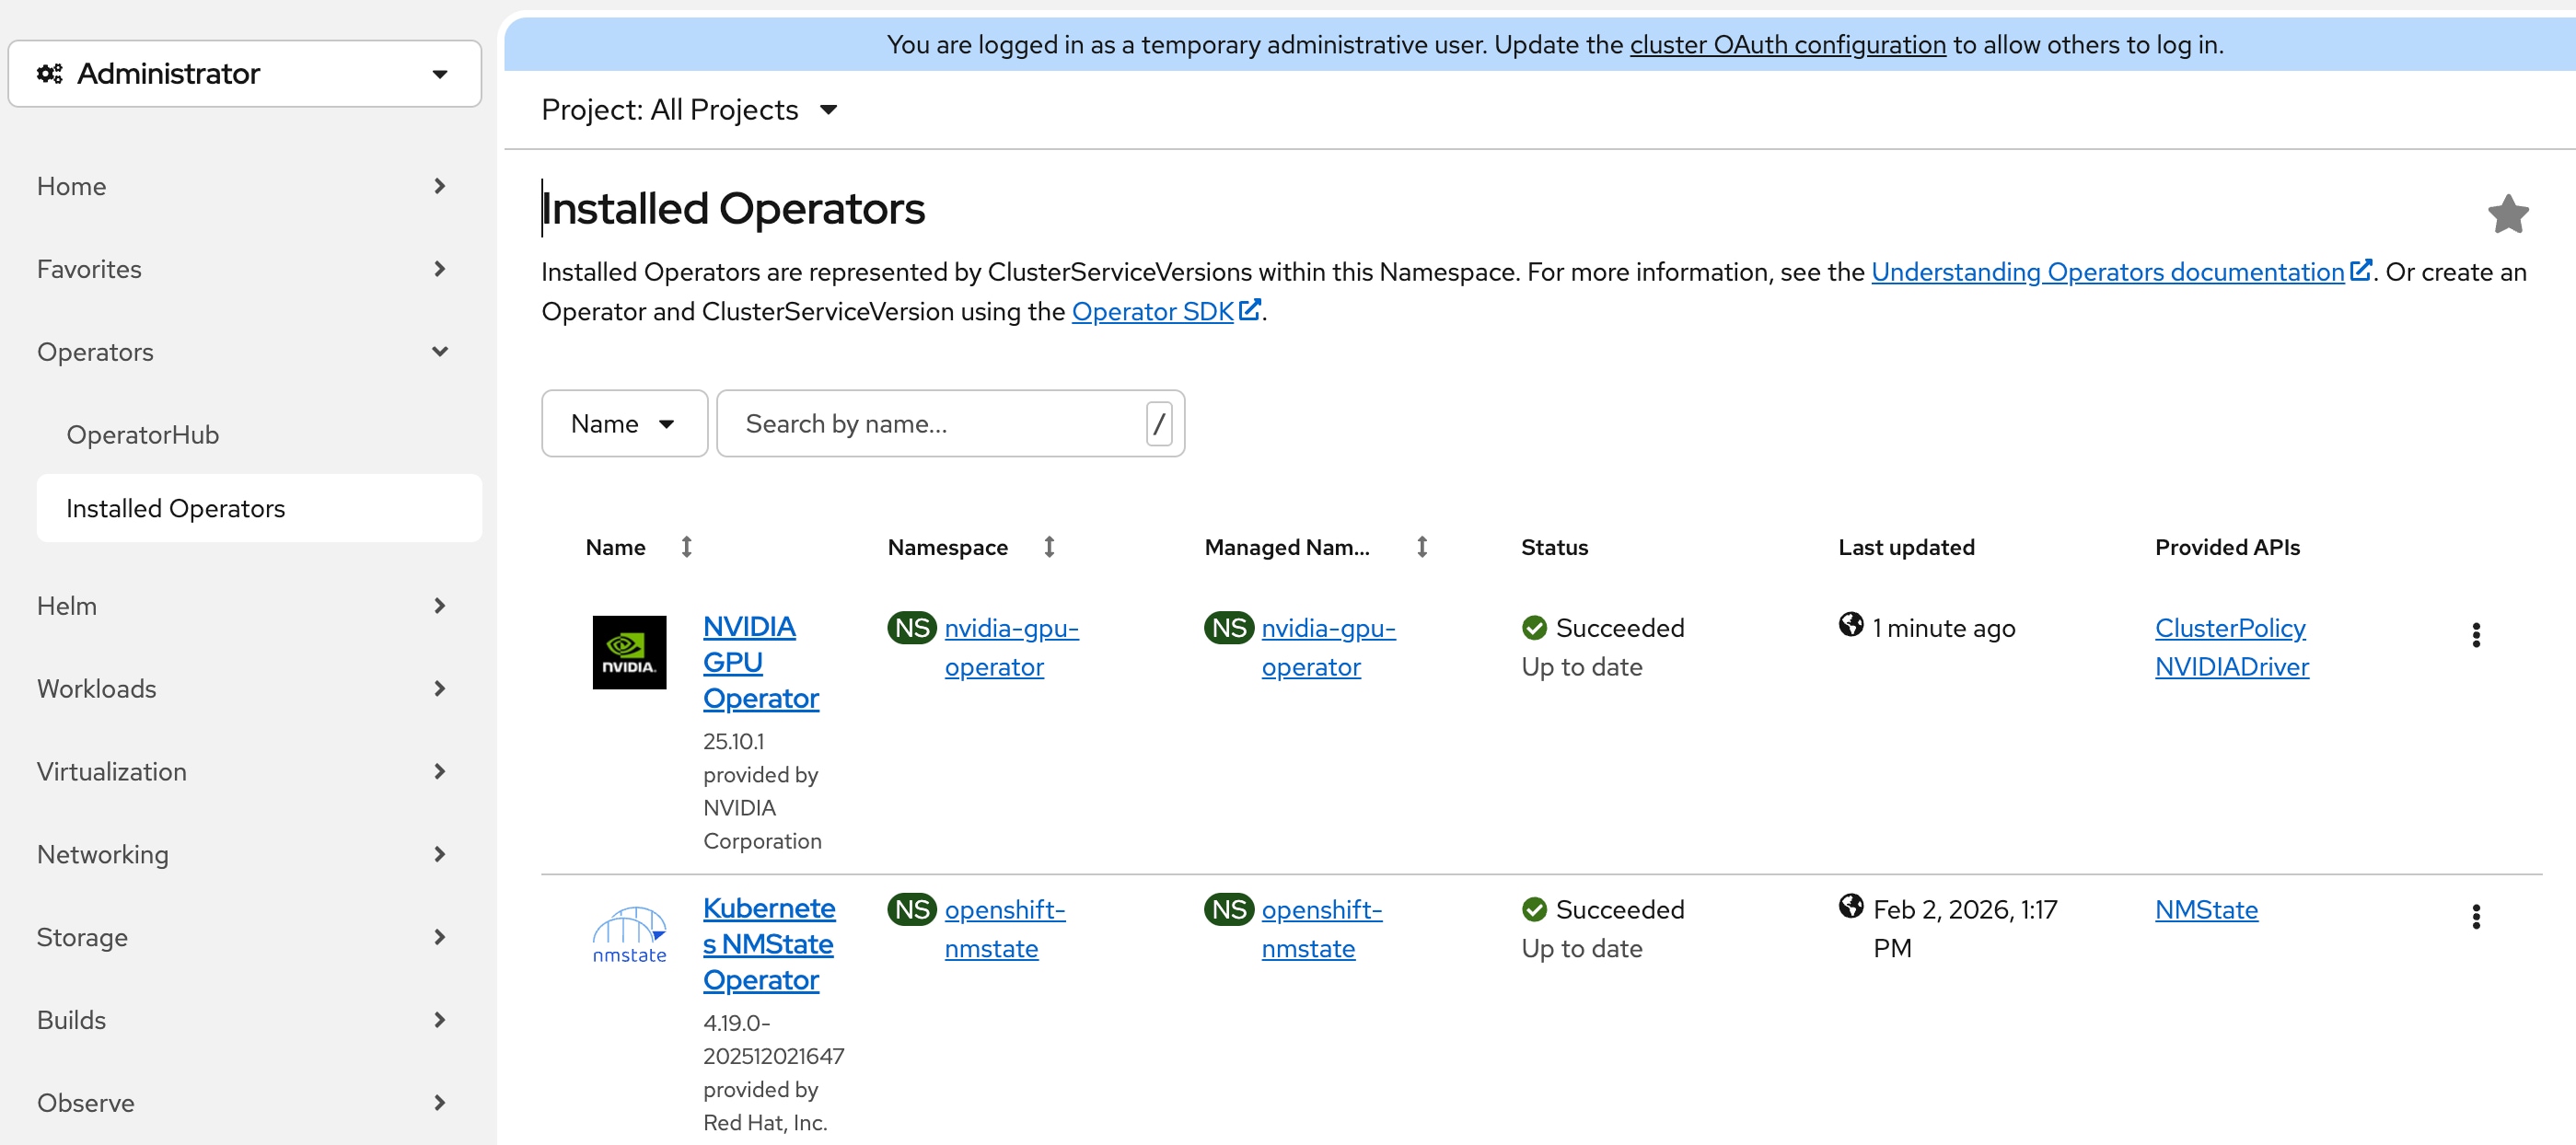
Task: Click version text 25.10.1 under NVIDIA GPU Operator
Action: tap(733, 741)
